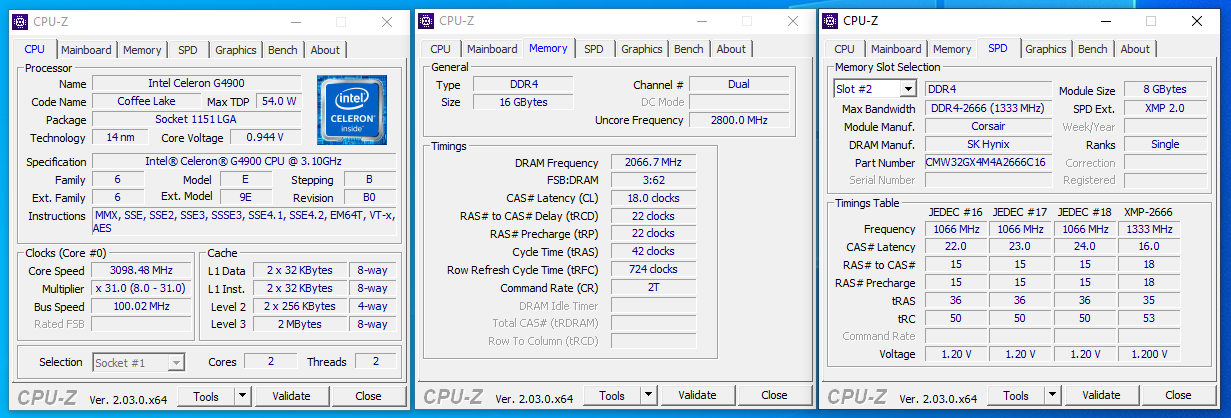
Task: Click the Module Manuf. Corsair field
Action: point(988,127)
